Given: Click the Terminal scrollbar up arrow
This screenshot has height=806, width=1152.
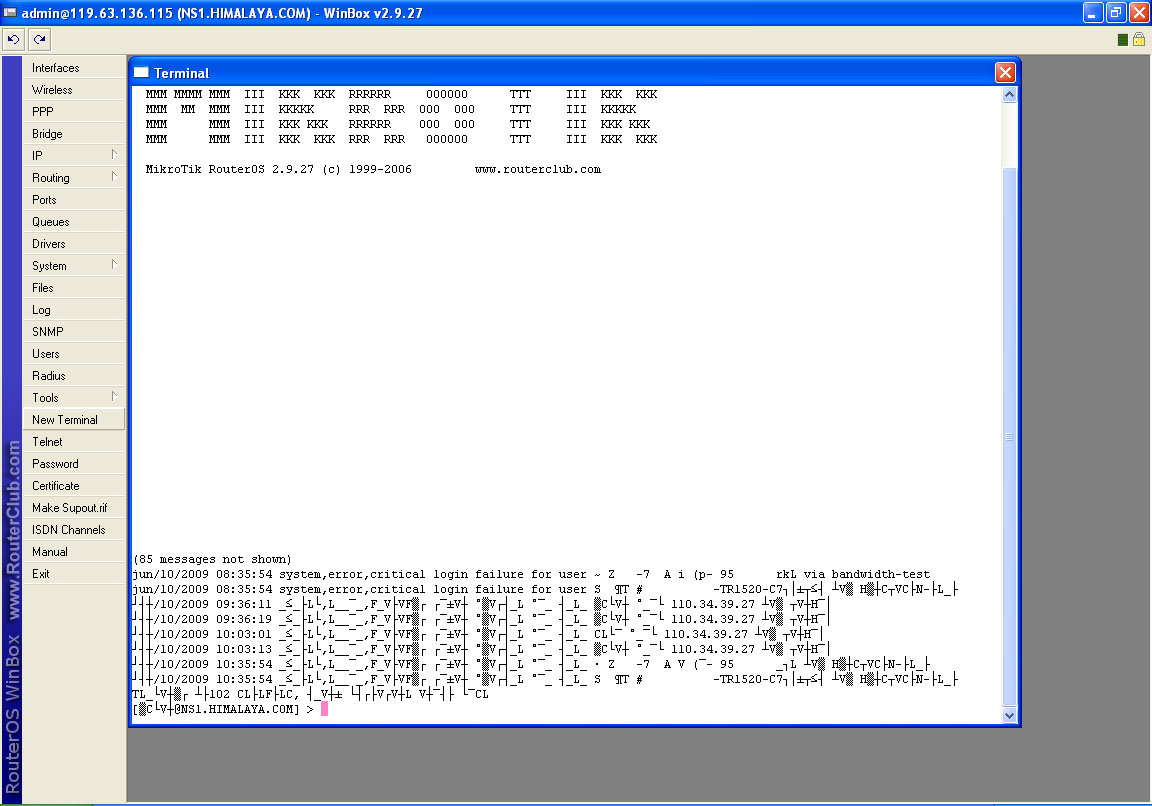Looking at the screenshot, I should [x=1009, y=95].
